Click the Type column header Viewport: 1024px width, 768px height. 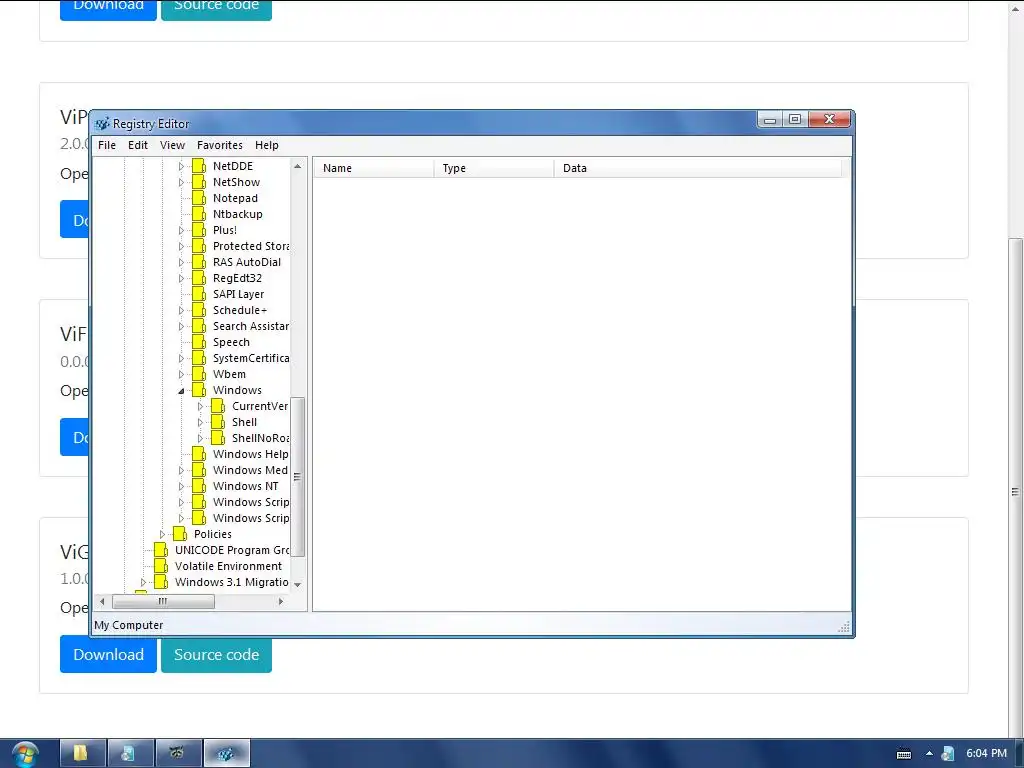494,168
